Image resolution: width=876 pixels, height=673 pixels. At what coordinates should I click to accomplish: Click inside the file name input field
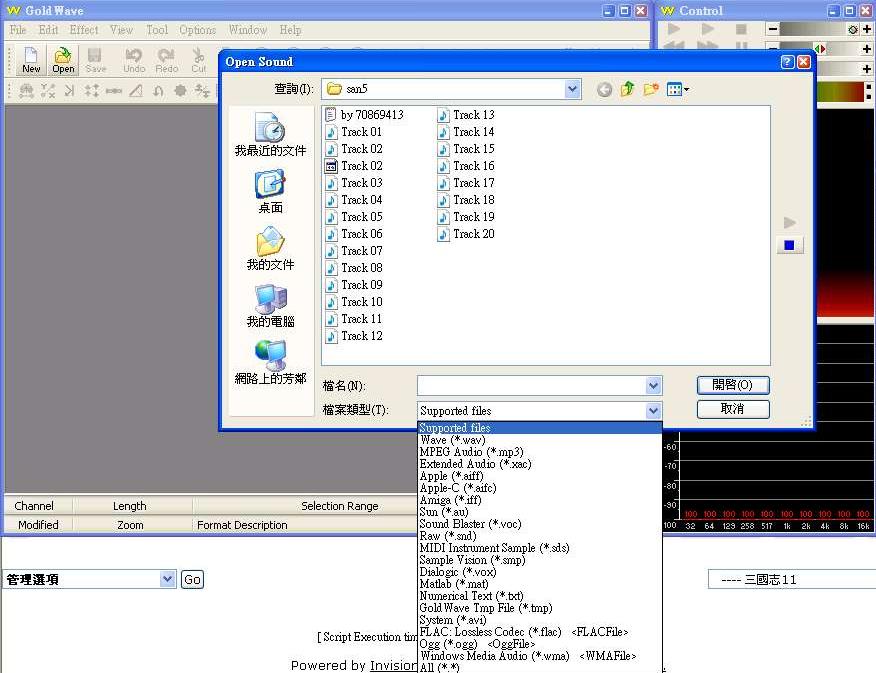pyautogui.click(x=531, y=385)
